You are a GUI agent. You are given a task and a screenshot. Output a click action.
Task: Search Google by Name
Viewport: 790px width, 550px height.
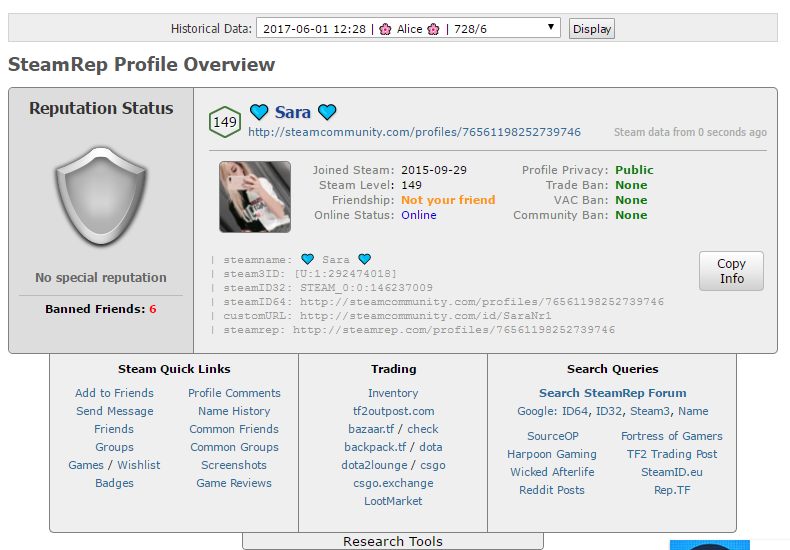coord(693,411)
